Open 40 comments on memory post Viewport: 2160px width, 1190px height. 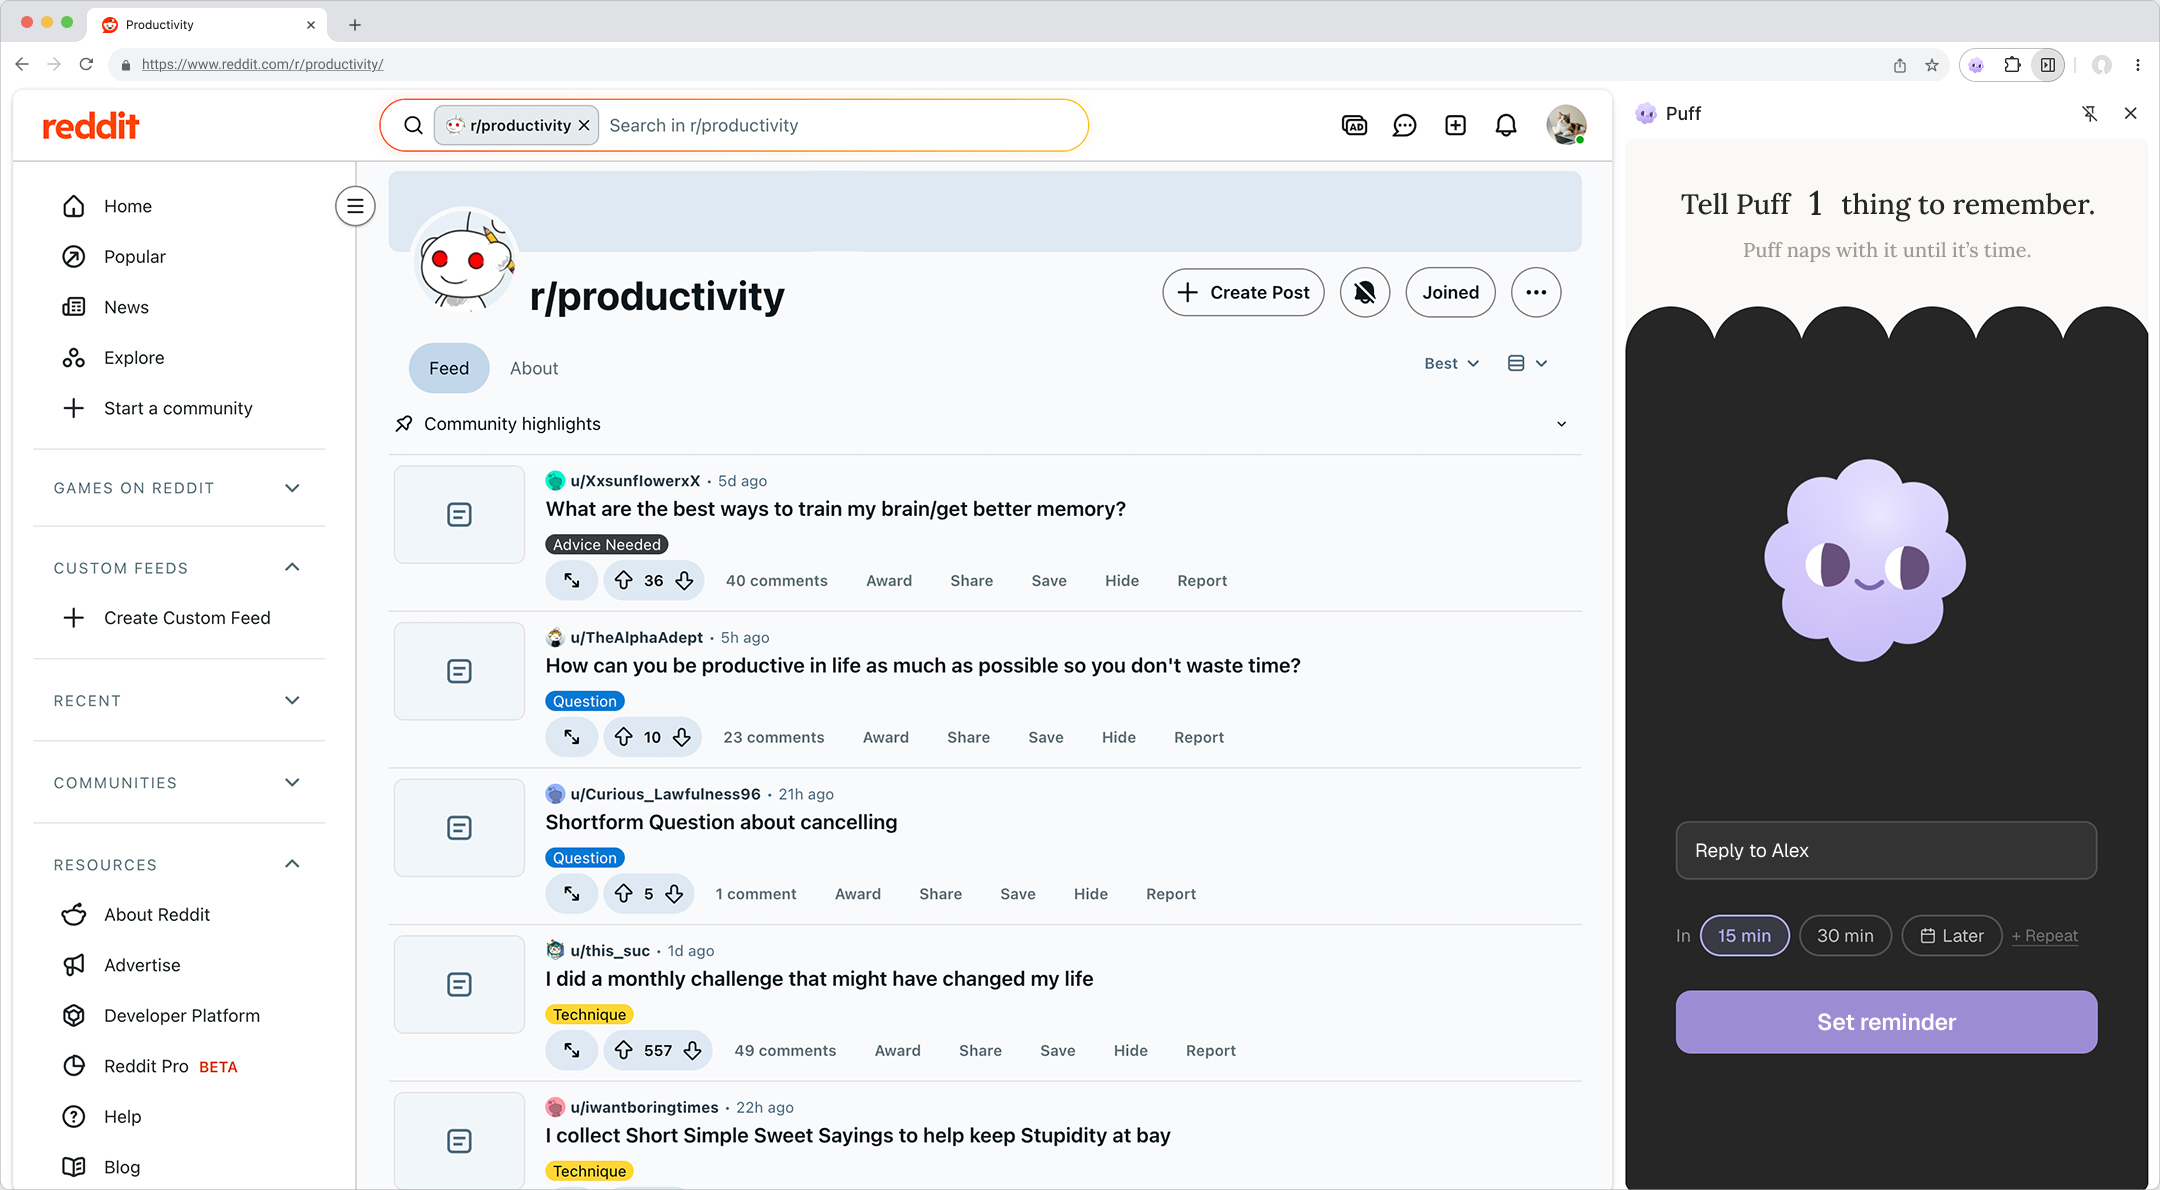tap(777, 581)
